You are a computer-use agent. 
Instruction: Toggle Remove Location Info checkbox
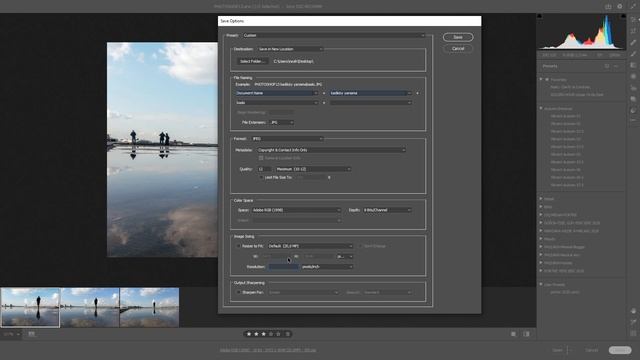point(261,158)
